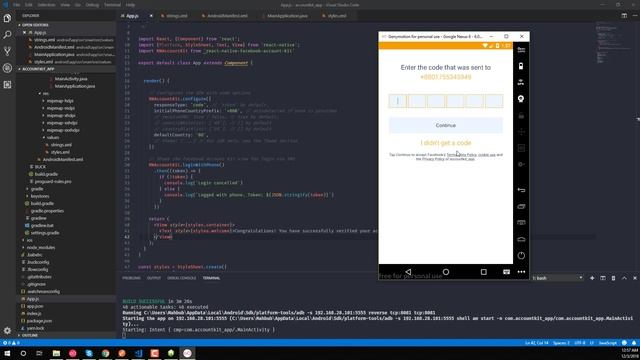Open Windows Start menu
The image size is (640, 360).
coord(7,353)
